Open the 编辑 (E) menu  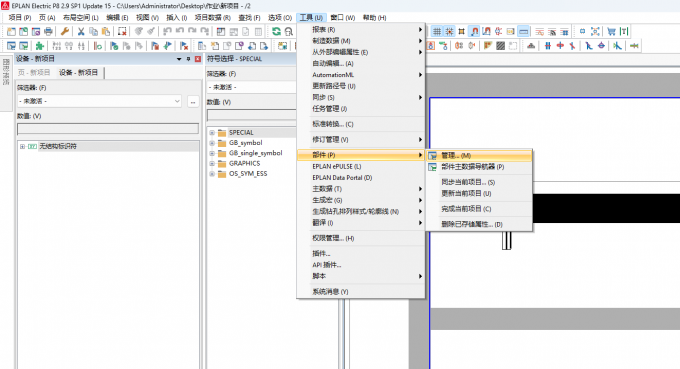pos(117,17)
